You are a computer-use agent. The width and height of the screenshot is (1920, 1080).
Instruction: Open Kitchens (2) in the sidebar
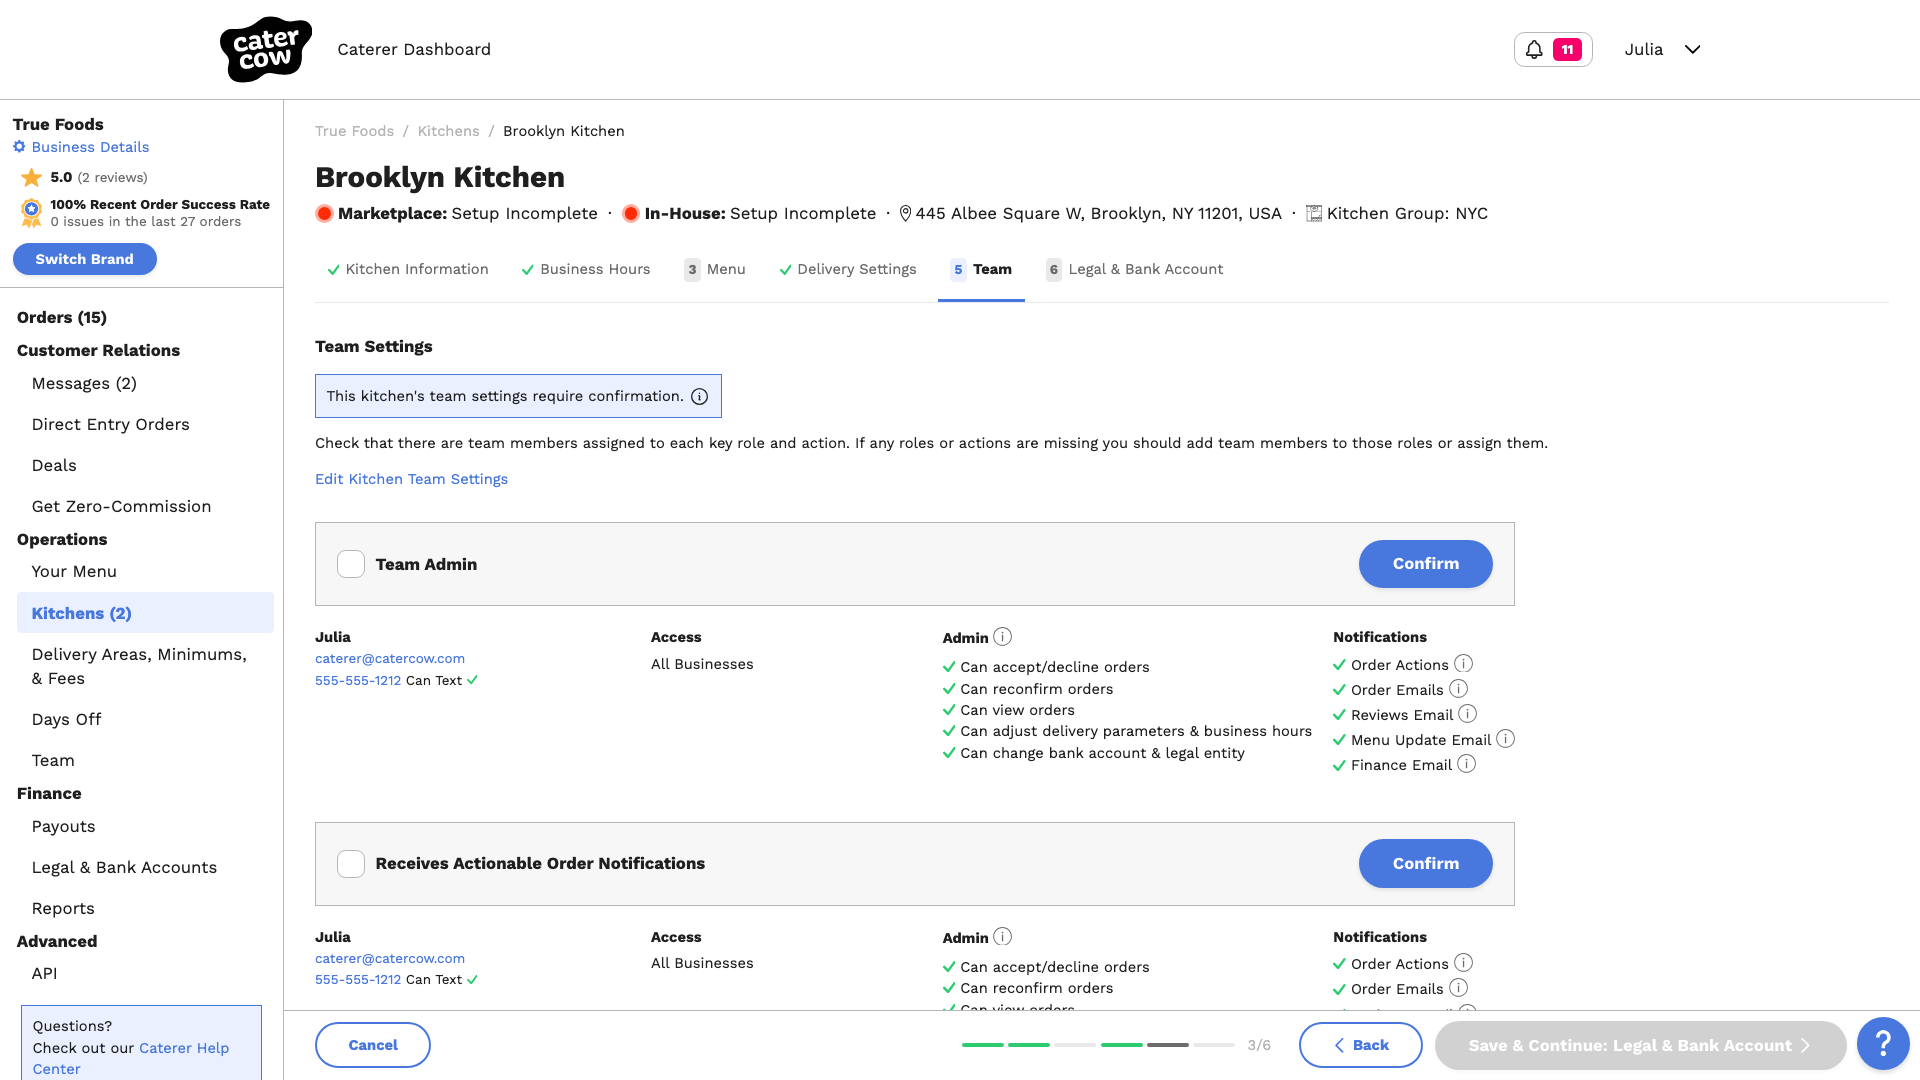click(x=145, y=613)
